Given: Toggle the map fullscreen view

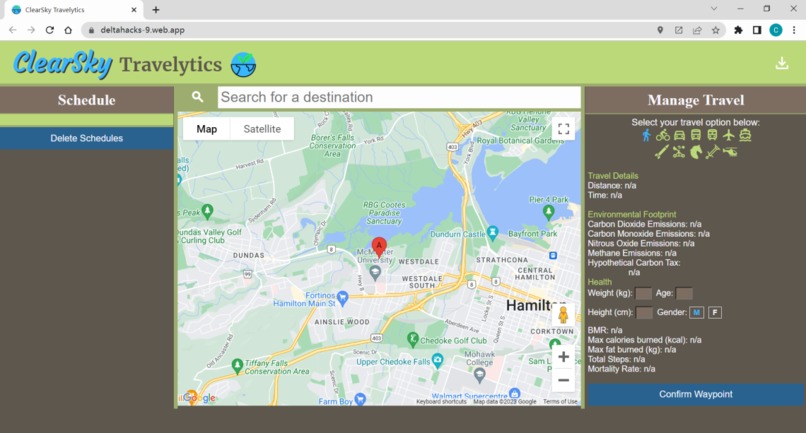Looking at the screenshot, I should (563, 129).
